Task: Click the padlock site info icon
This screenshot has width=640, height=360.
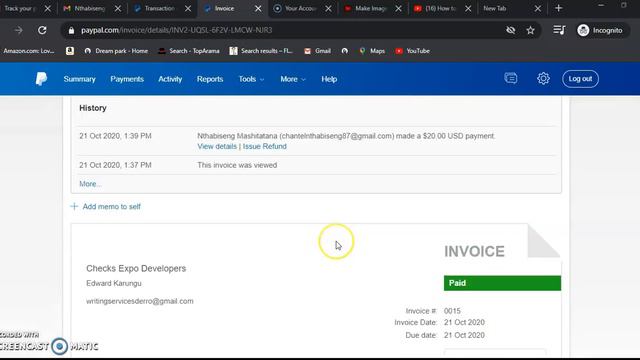Action: click(71, 30)
